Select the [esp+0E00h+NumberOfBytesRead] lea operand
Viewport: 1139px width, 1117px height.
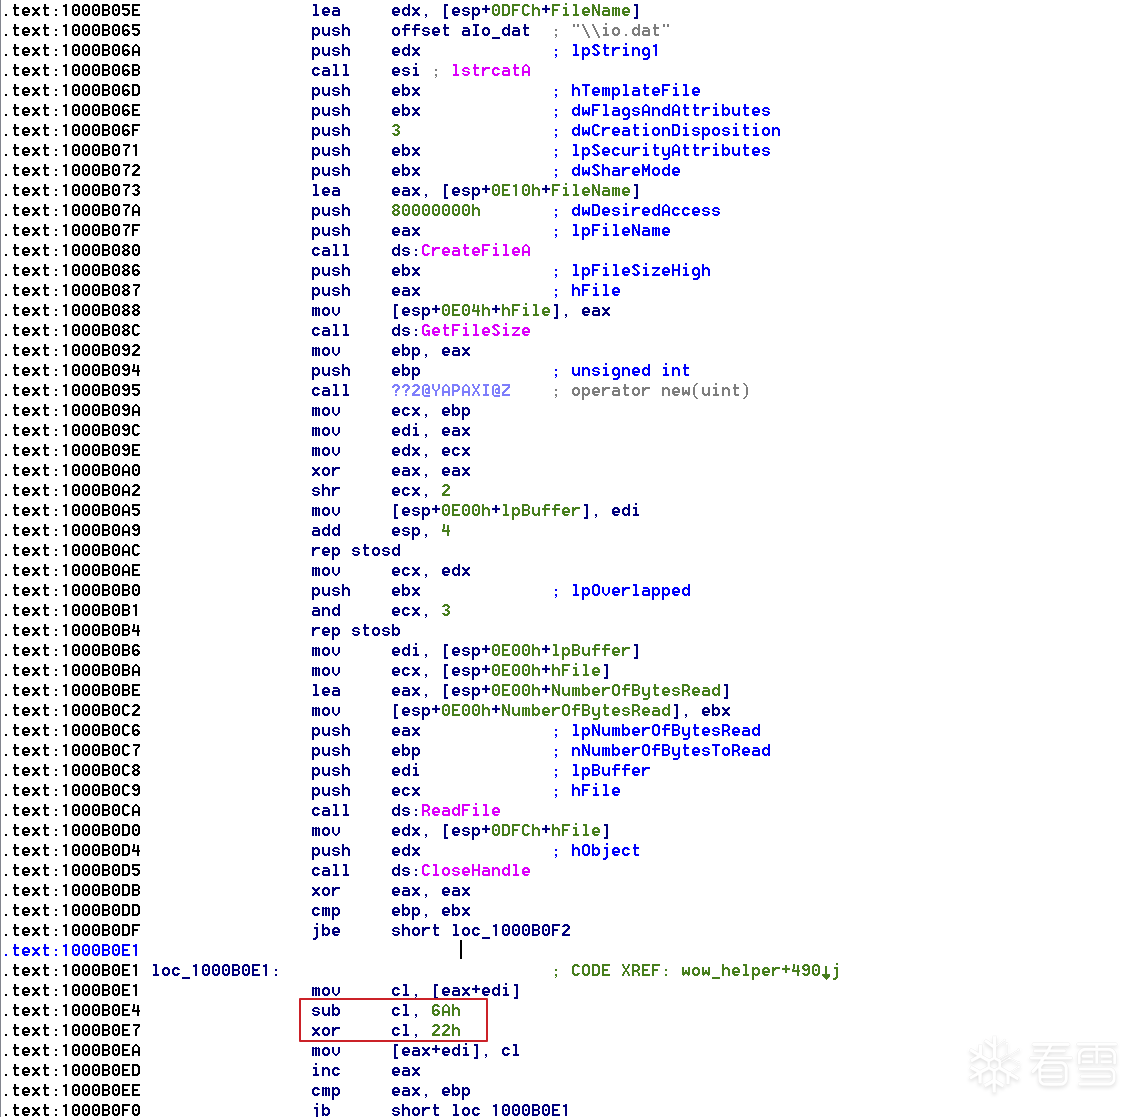tap(585, 691)
